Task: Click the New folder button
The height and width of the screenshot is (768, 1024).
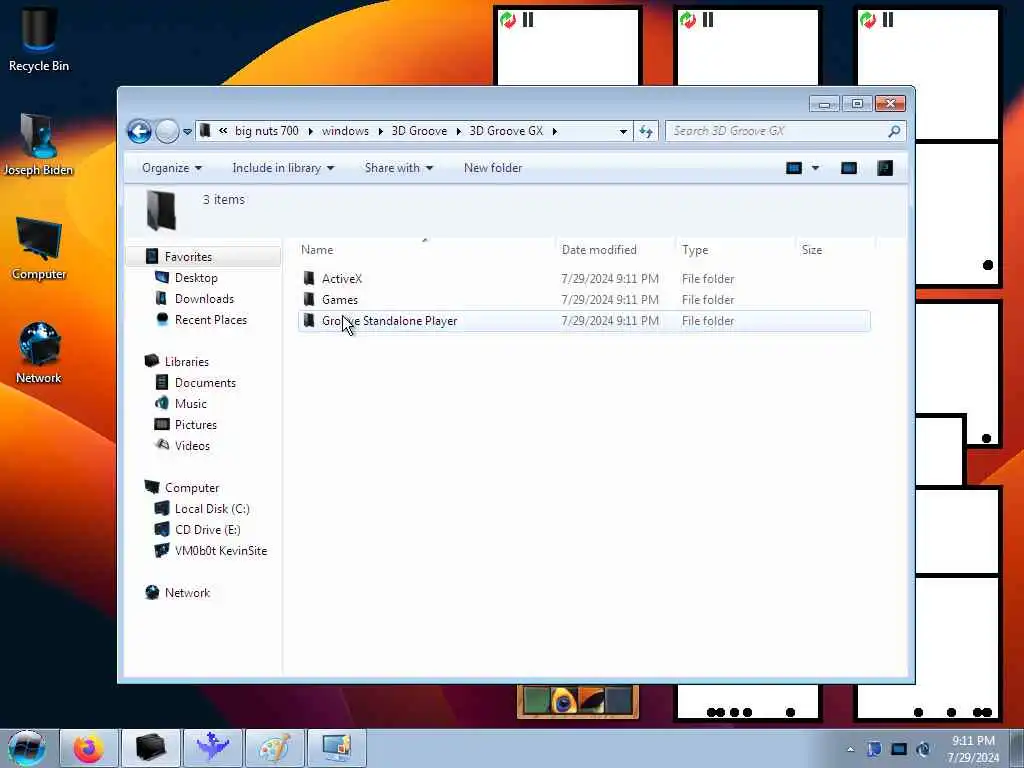Action: pyautogui.click(x=493, y=168)
